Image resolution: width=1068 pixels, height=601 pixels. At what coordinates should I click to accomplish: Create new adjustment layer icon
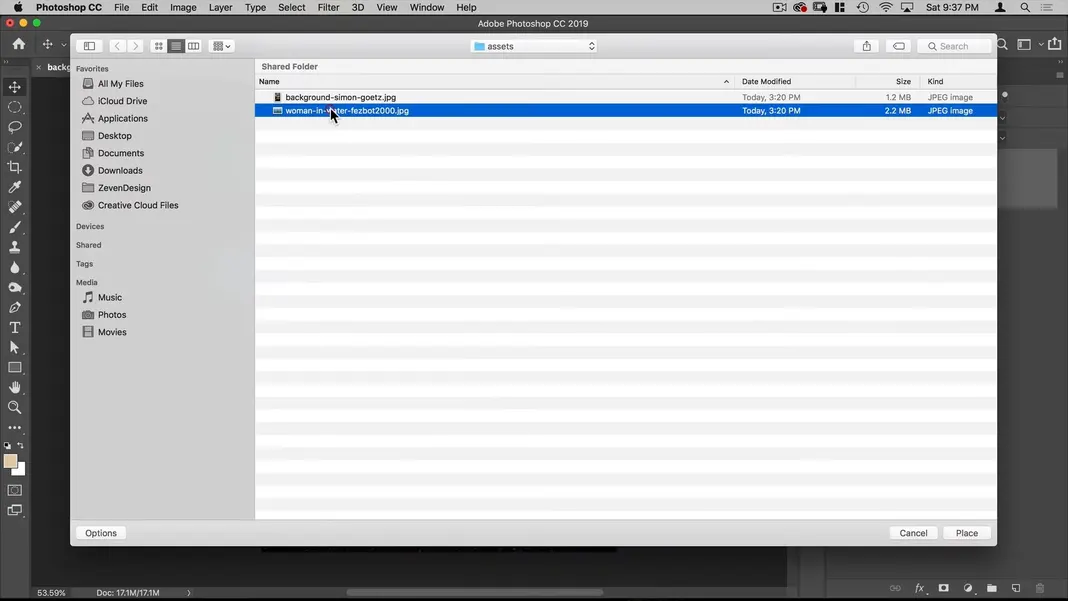[968, 588]
